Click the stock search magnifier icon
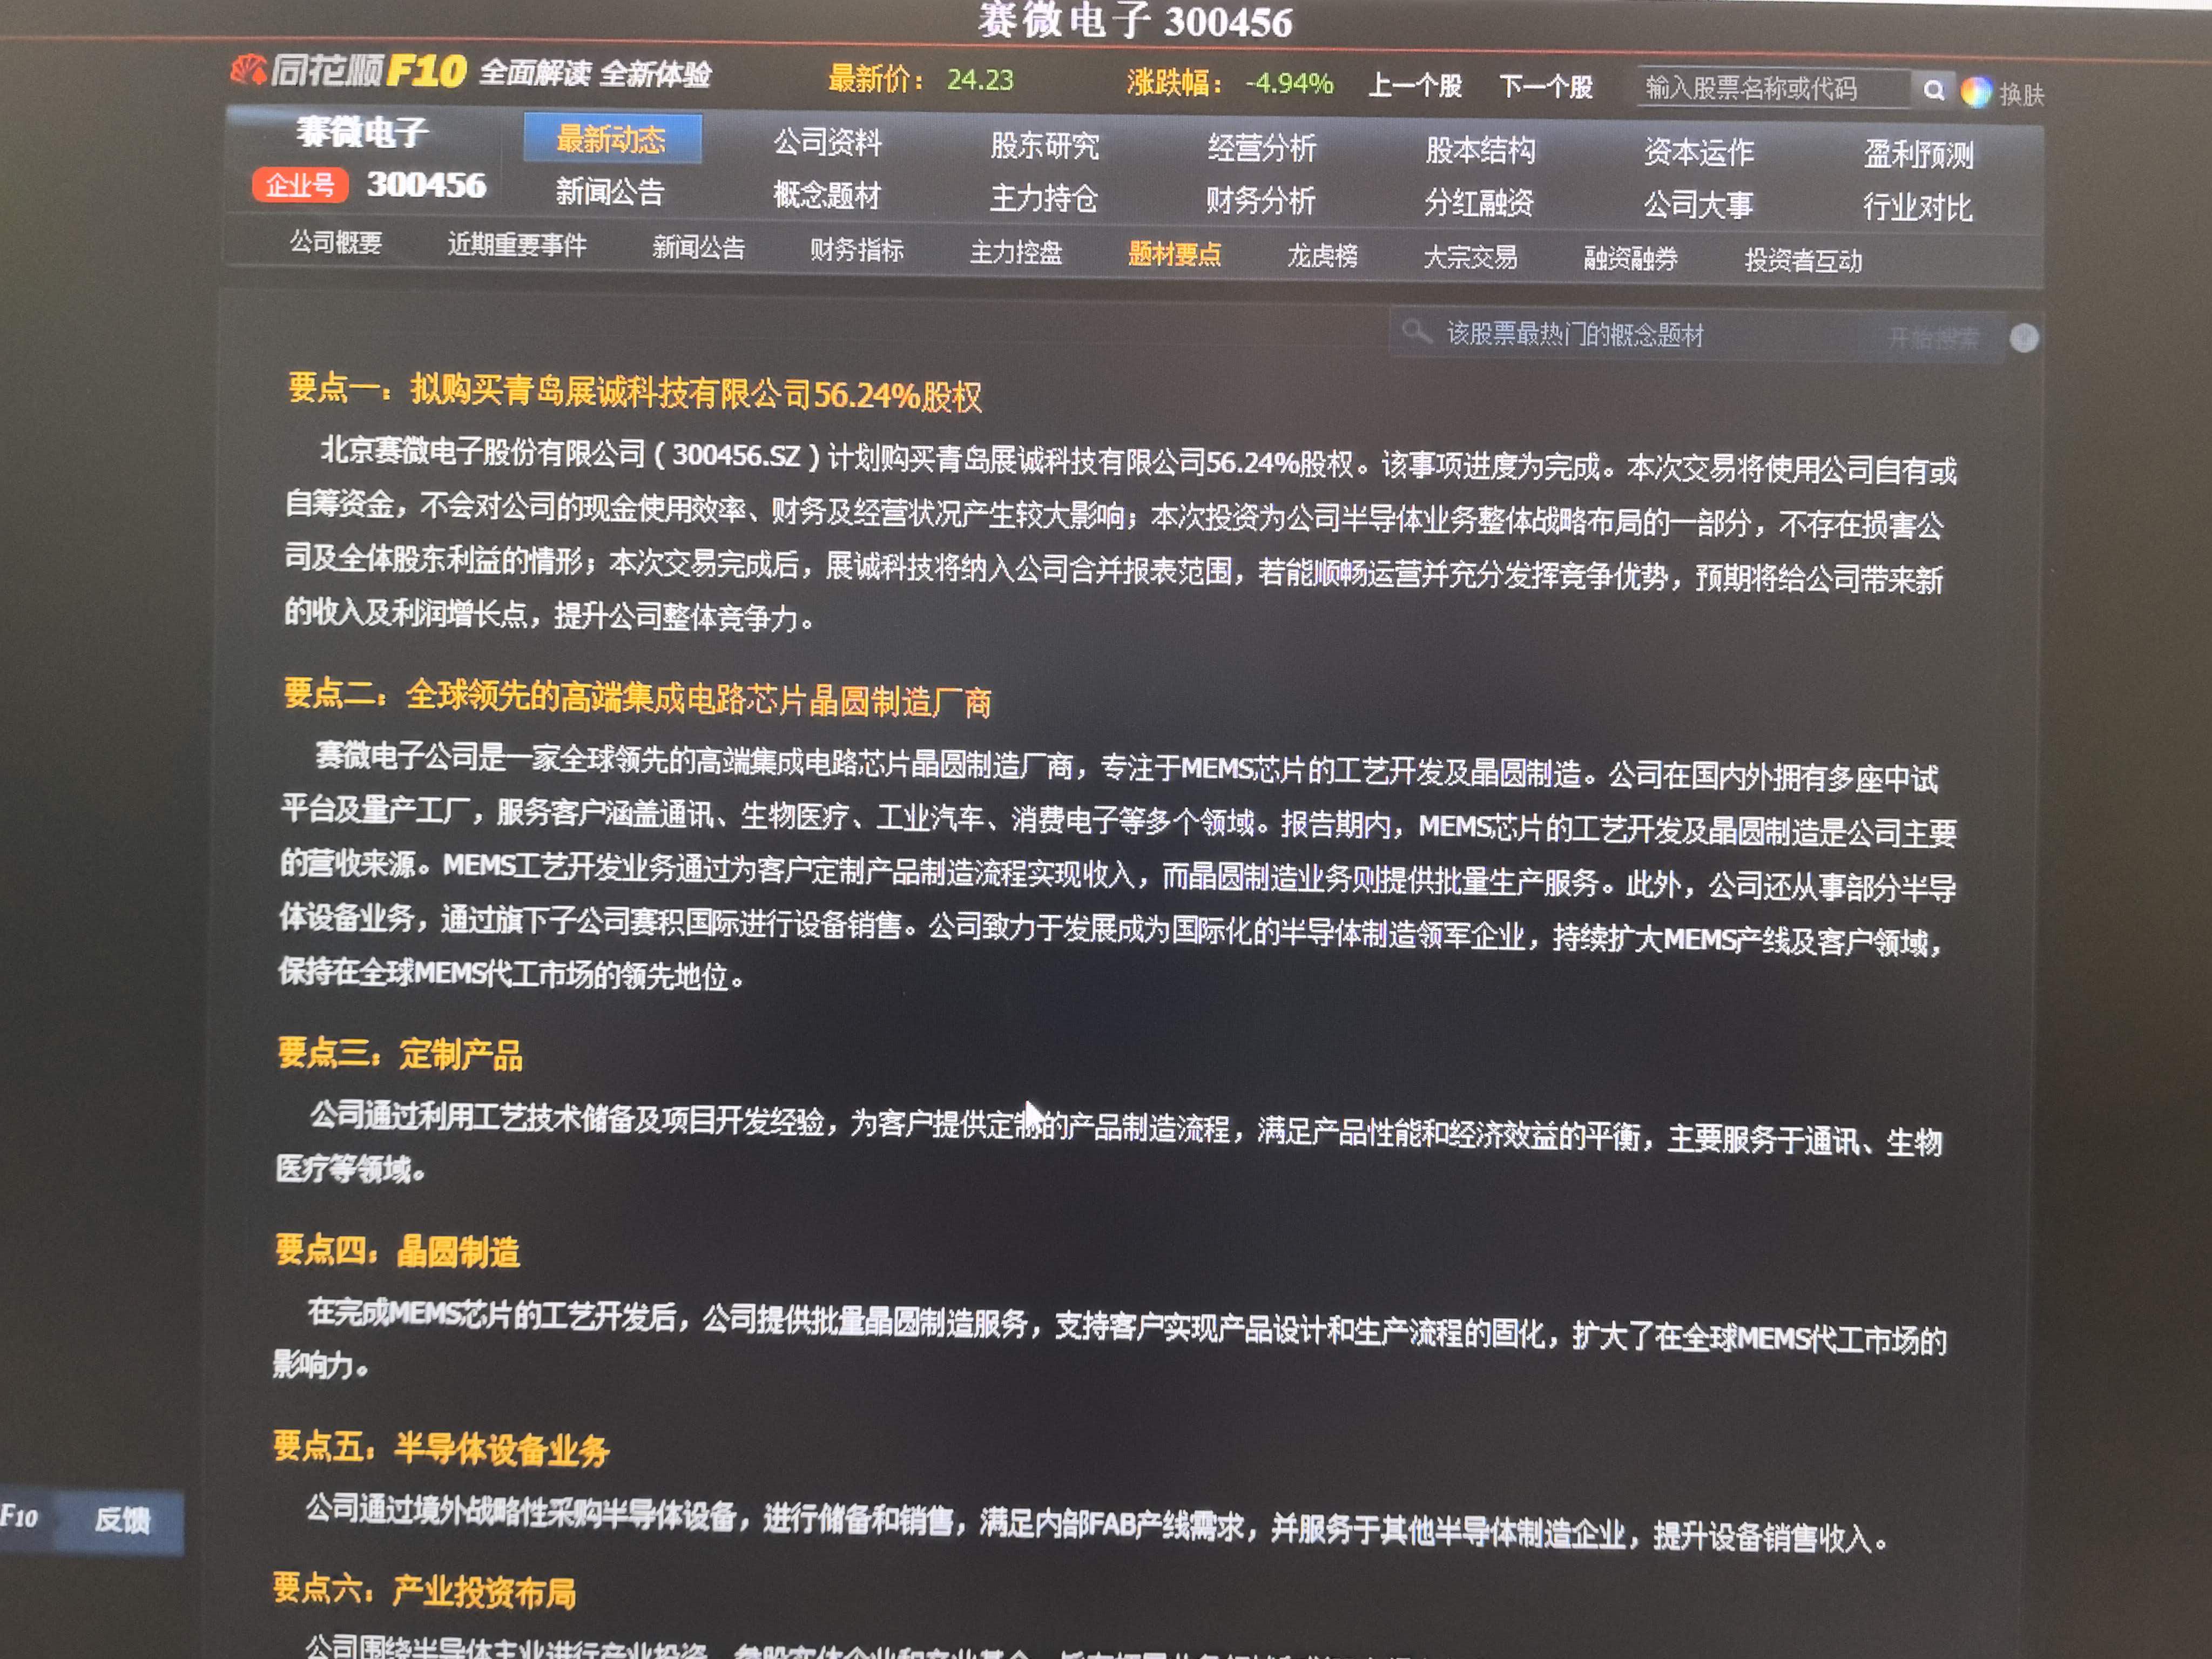 (x=1933, y=90)
